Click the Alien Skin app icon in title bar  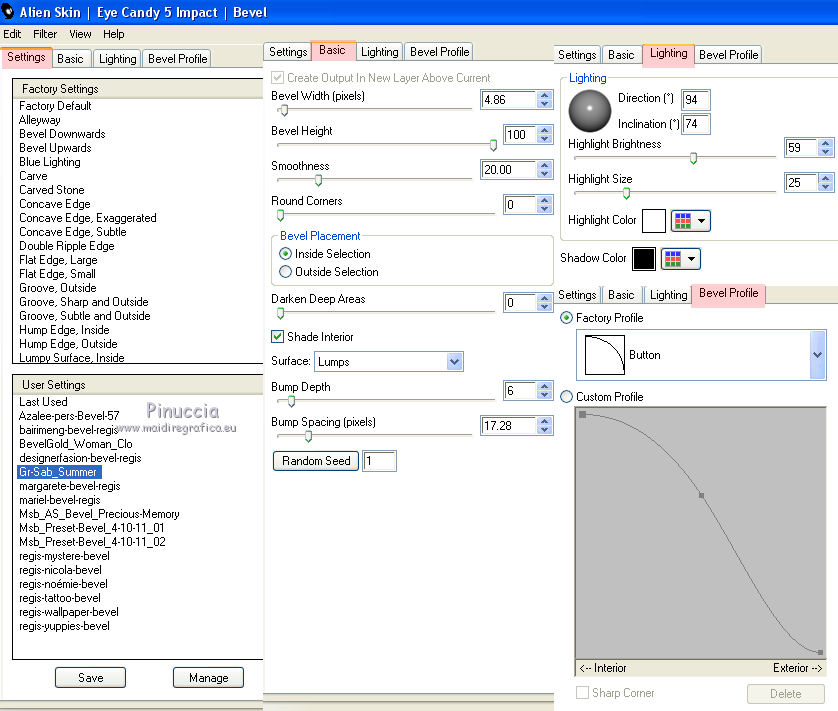tap(9, 12)
